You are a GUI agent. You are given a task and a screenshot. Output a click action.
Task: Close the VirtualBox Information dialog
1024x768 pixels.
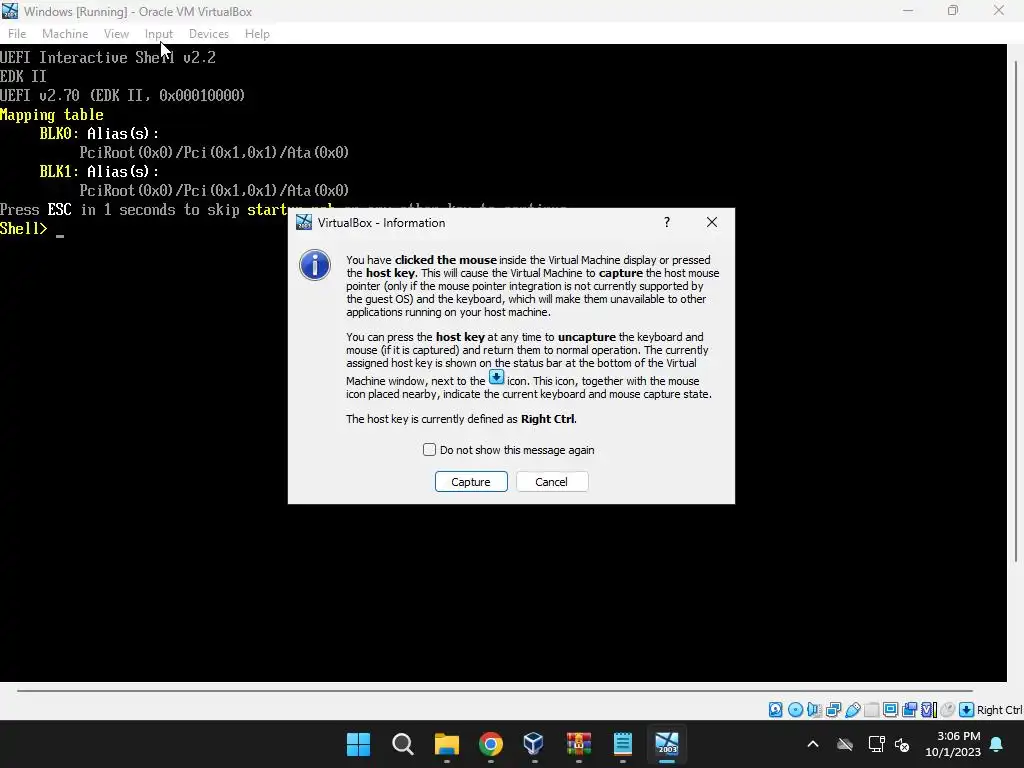point(712,222)
